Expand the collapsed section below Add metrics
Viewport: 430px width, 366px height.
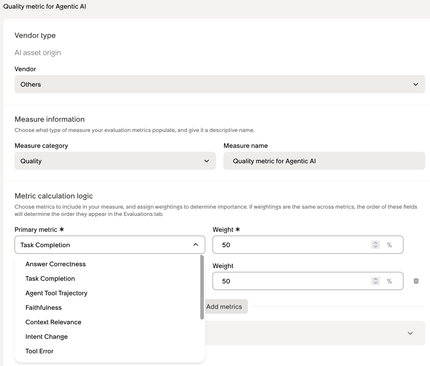pos(410,333)
